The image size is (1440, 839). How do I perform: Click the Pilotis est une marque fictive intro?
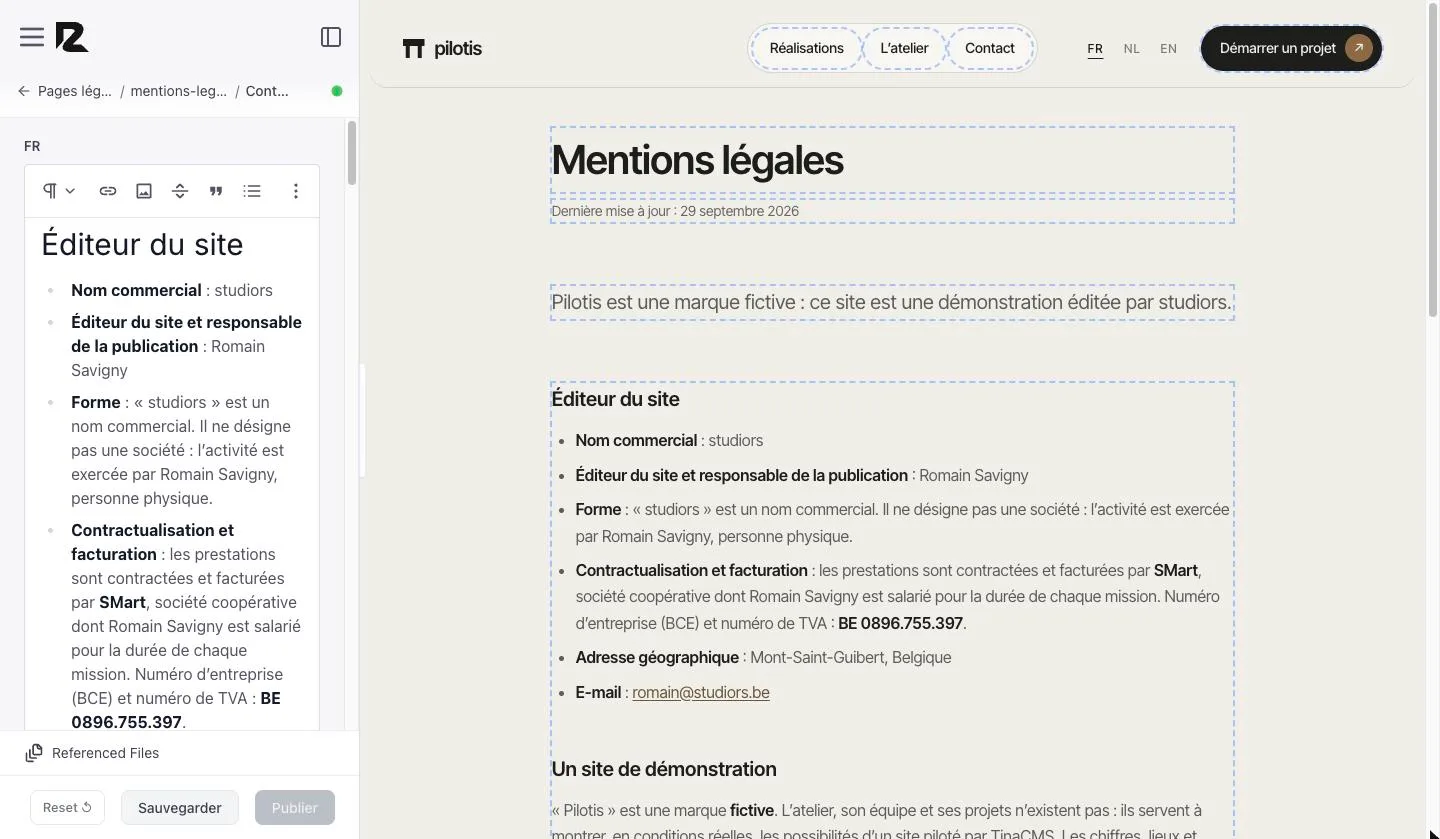coord(891,302)
